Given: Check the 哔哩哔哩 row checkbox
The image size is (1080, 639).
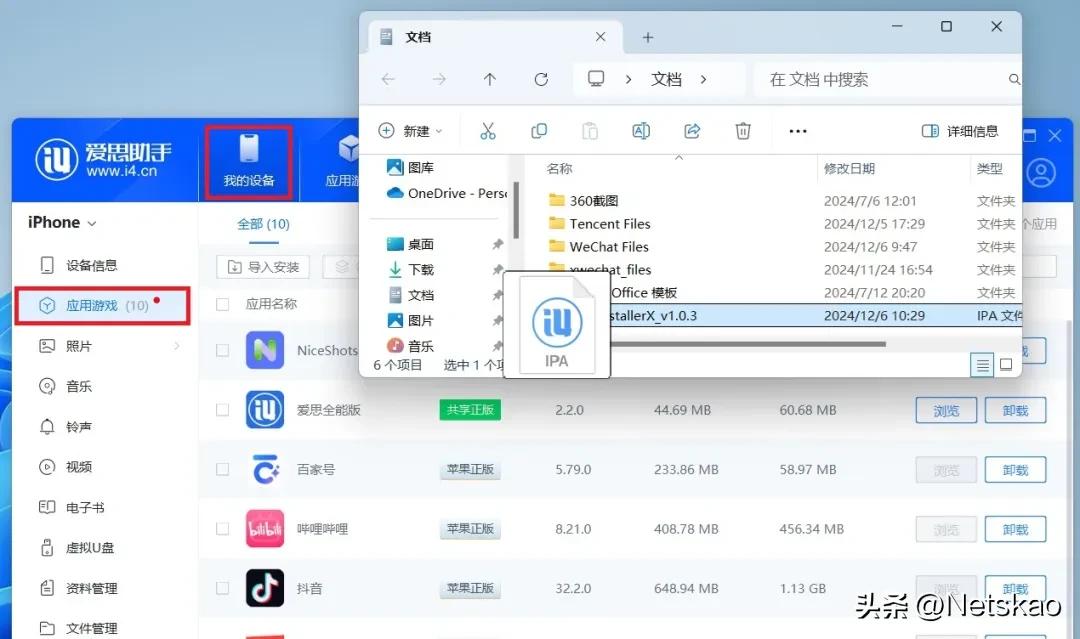Looking at the screenshot, I should pos(222,529).
